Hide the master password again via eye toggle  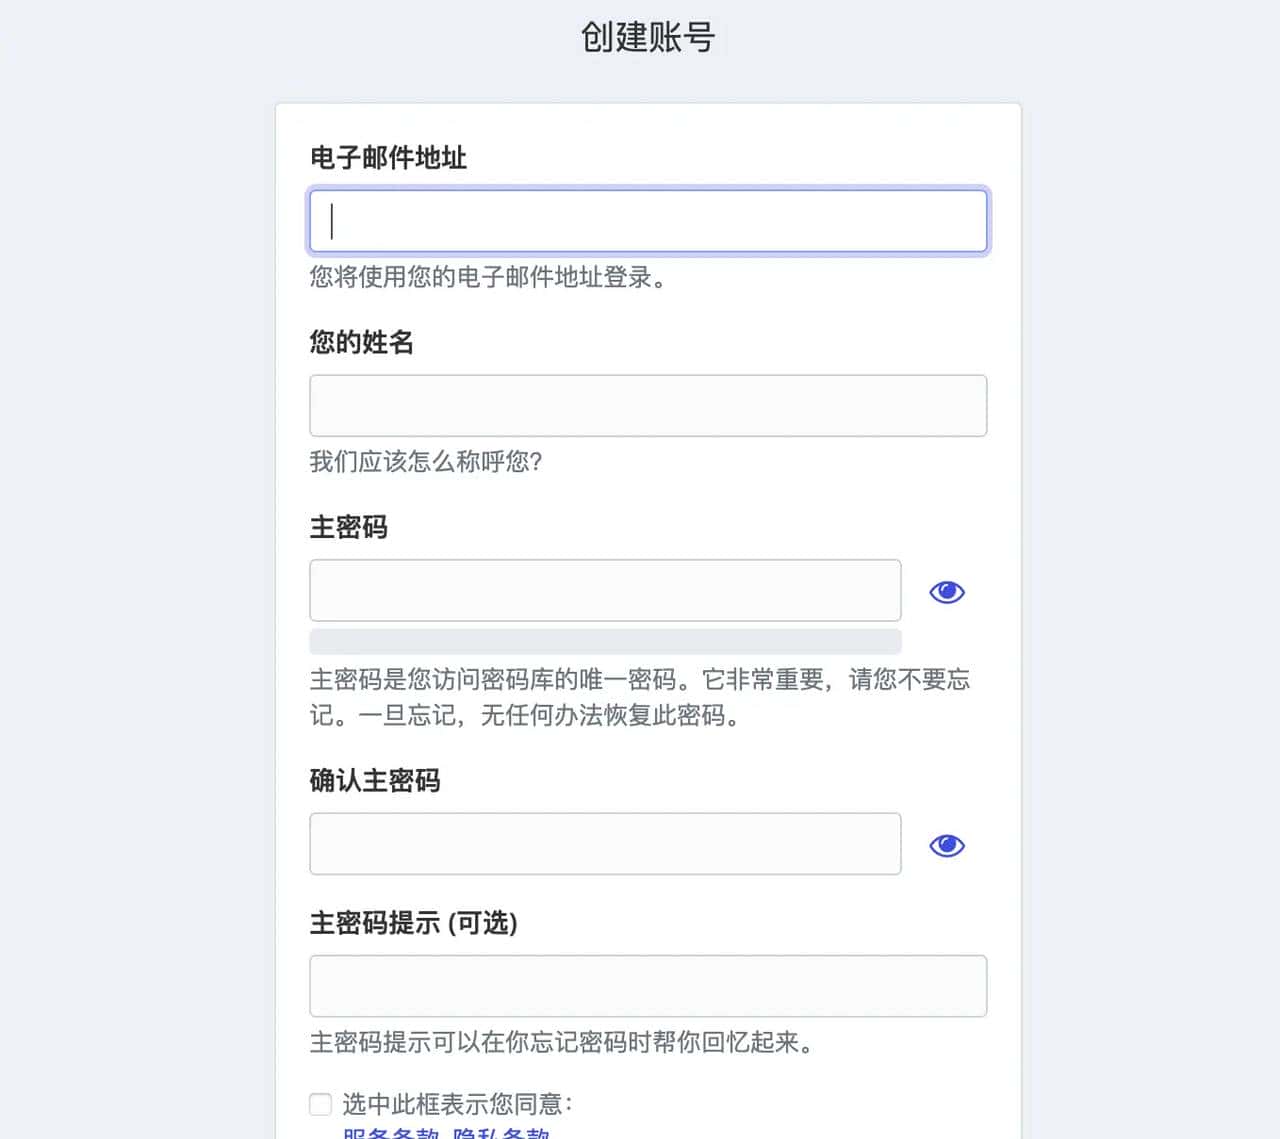tap(946, 591)
